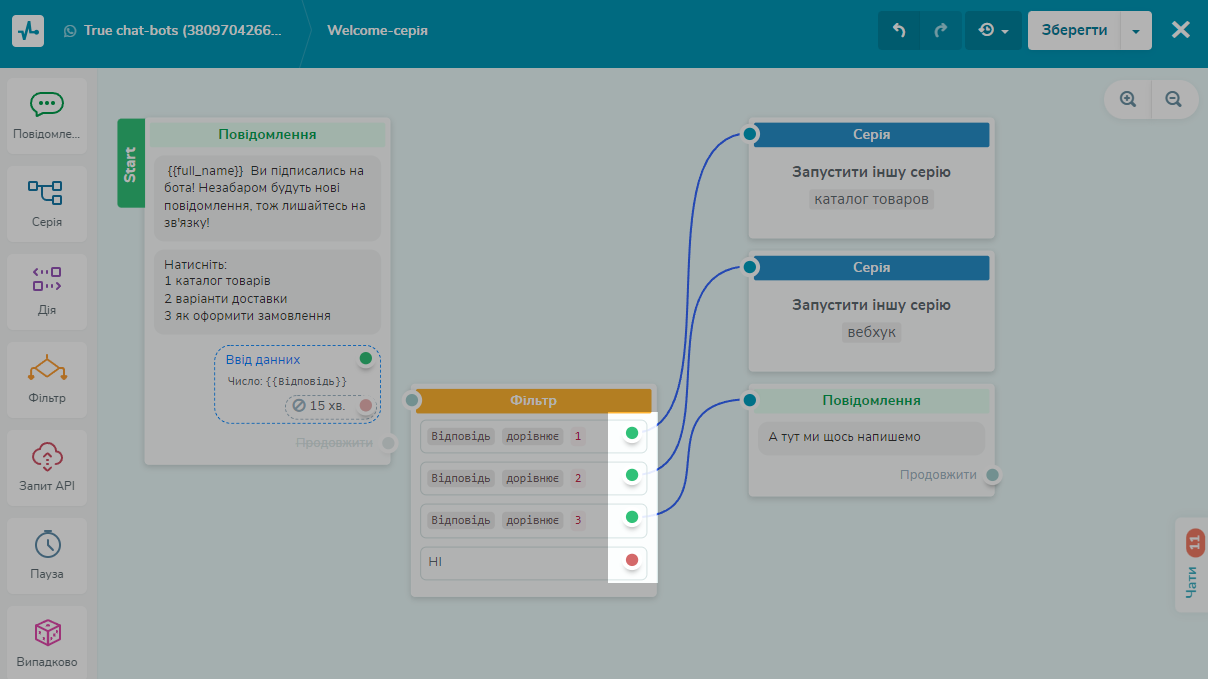Redo the last undone change
The image size is (1208, 679).
[x=940, y=30]
